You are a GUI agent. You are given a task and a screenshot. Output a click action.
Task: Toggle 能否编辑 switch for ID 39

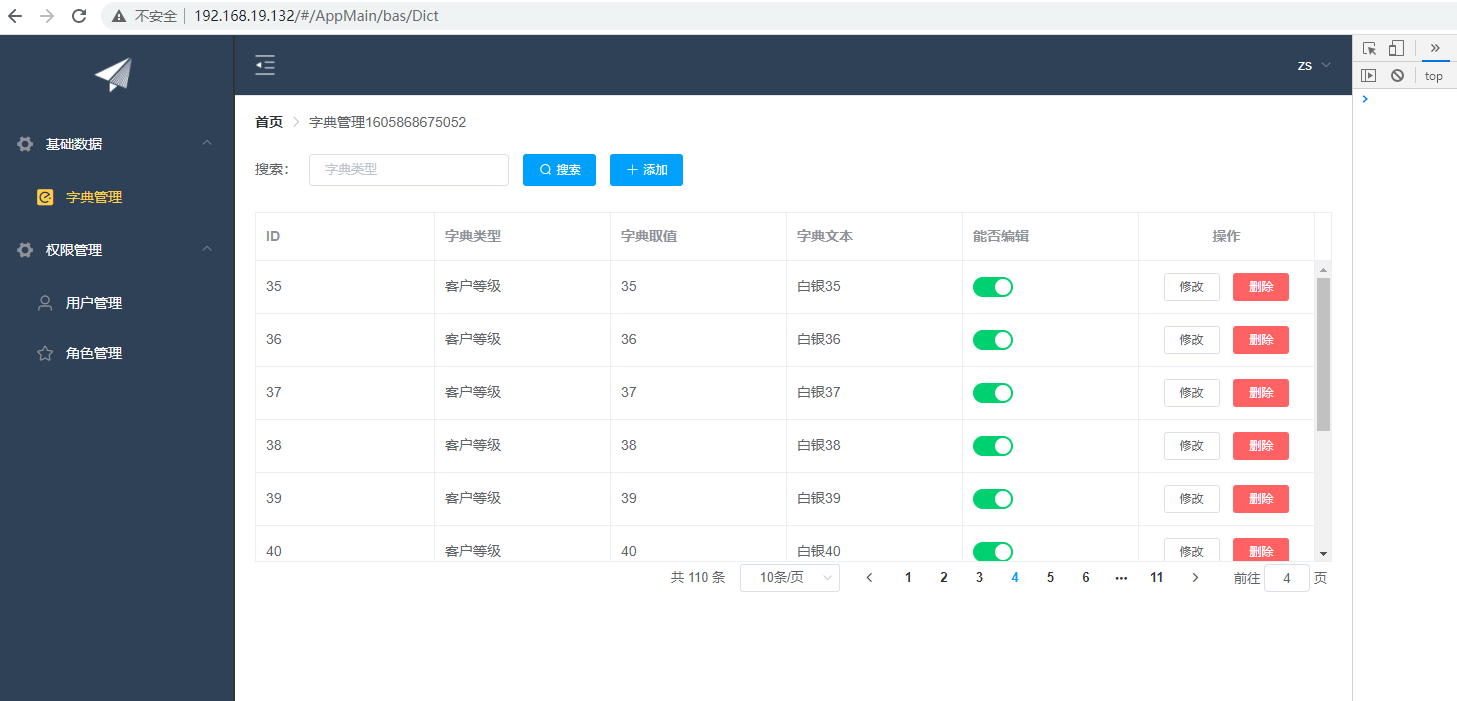(x=993, y=499)
